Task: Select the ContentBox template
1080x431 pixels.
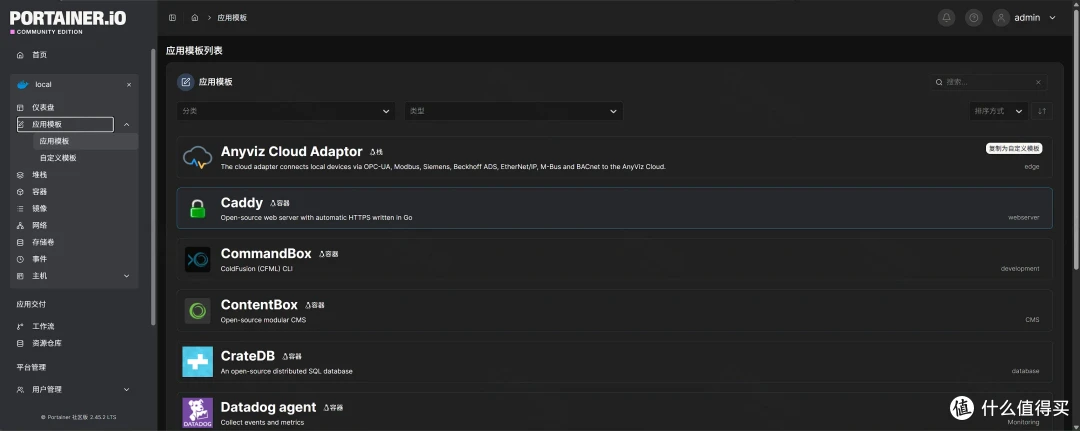Action: (614, 311)
